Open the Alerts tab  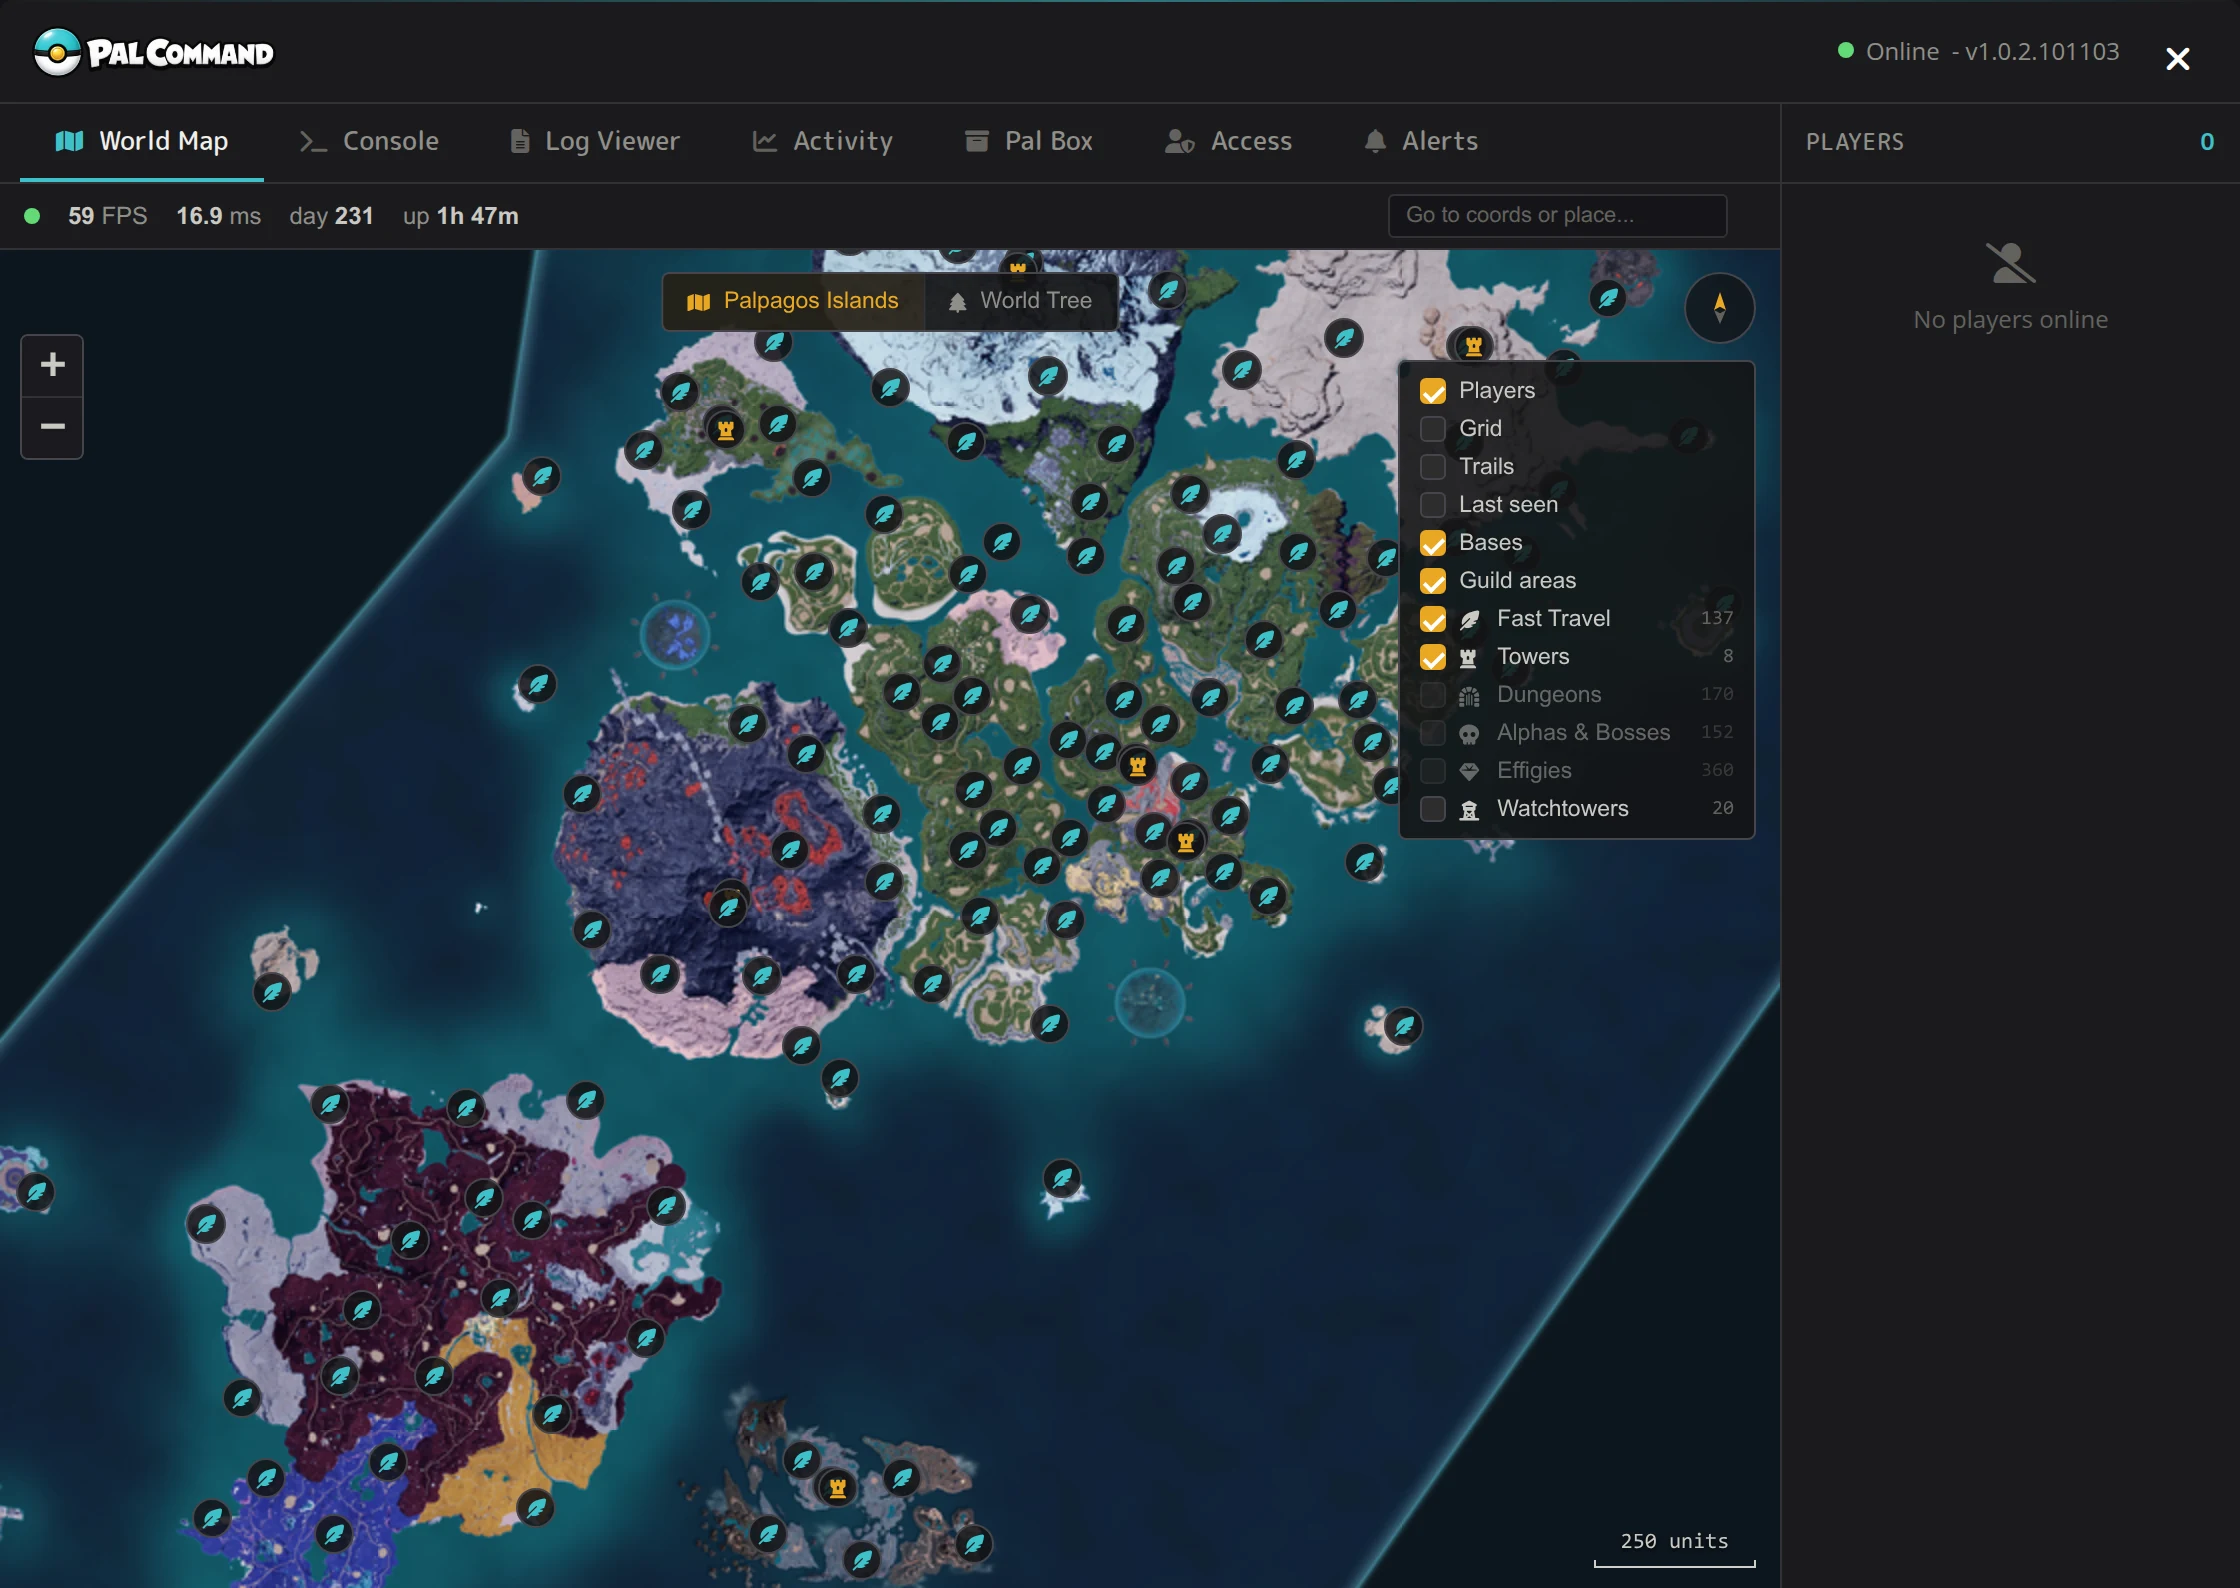[1421, 141]
